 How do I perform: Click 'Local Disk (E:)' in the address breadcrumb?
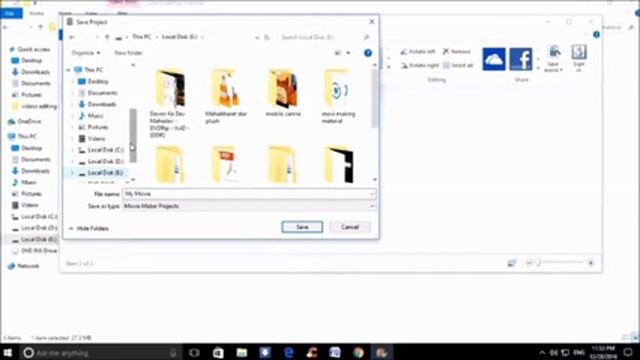coord(180,37)
